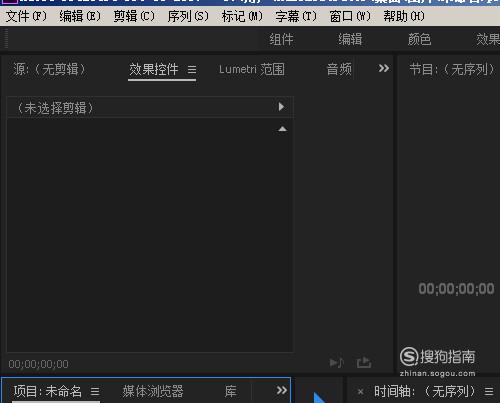
Task: Open the 窗口(W) menu
Action: tap(350, 16)
